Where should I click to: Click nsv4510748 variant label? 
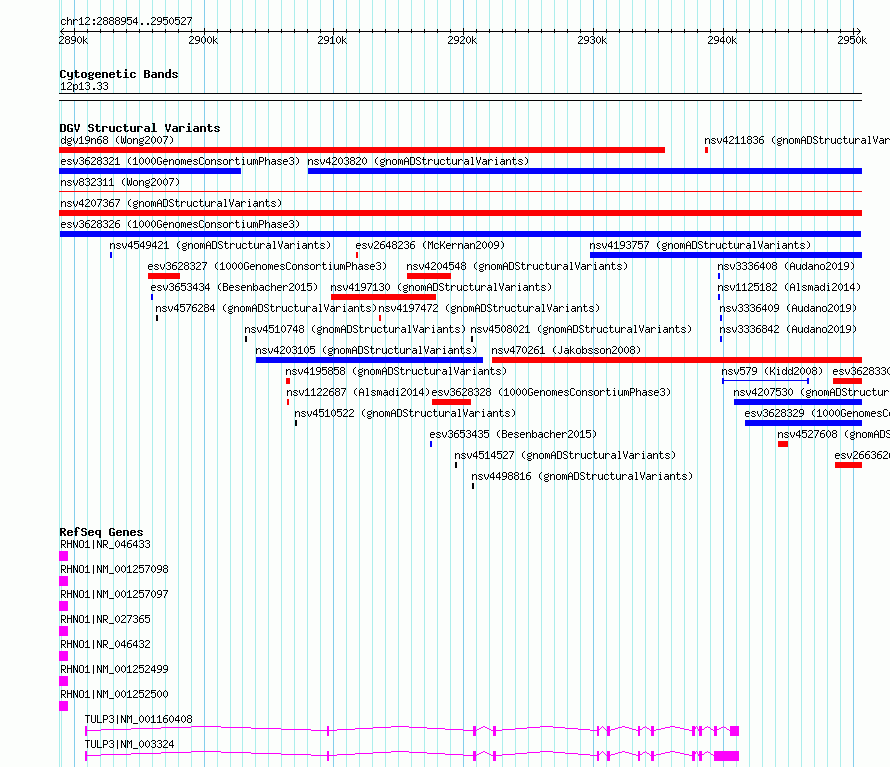(355, 329)
